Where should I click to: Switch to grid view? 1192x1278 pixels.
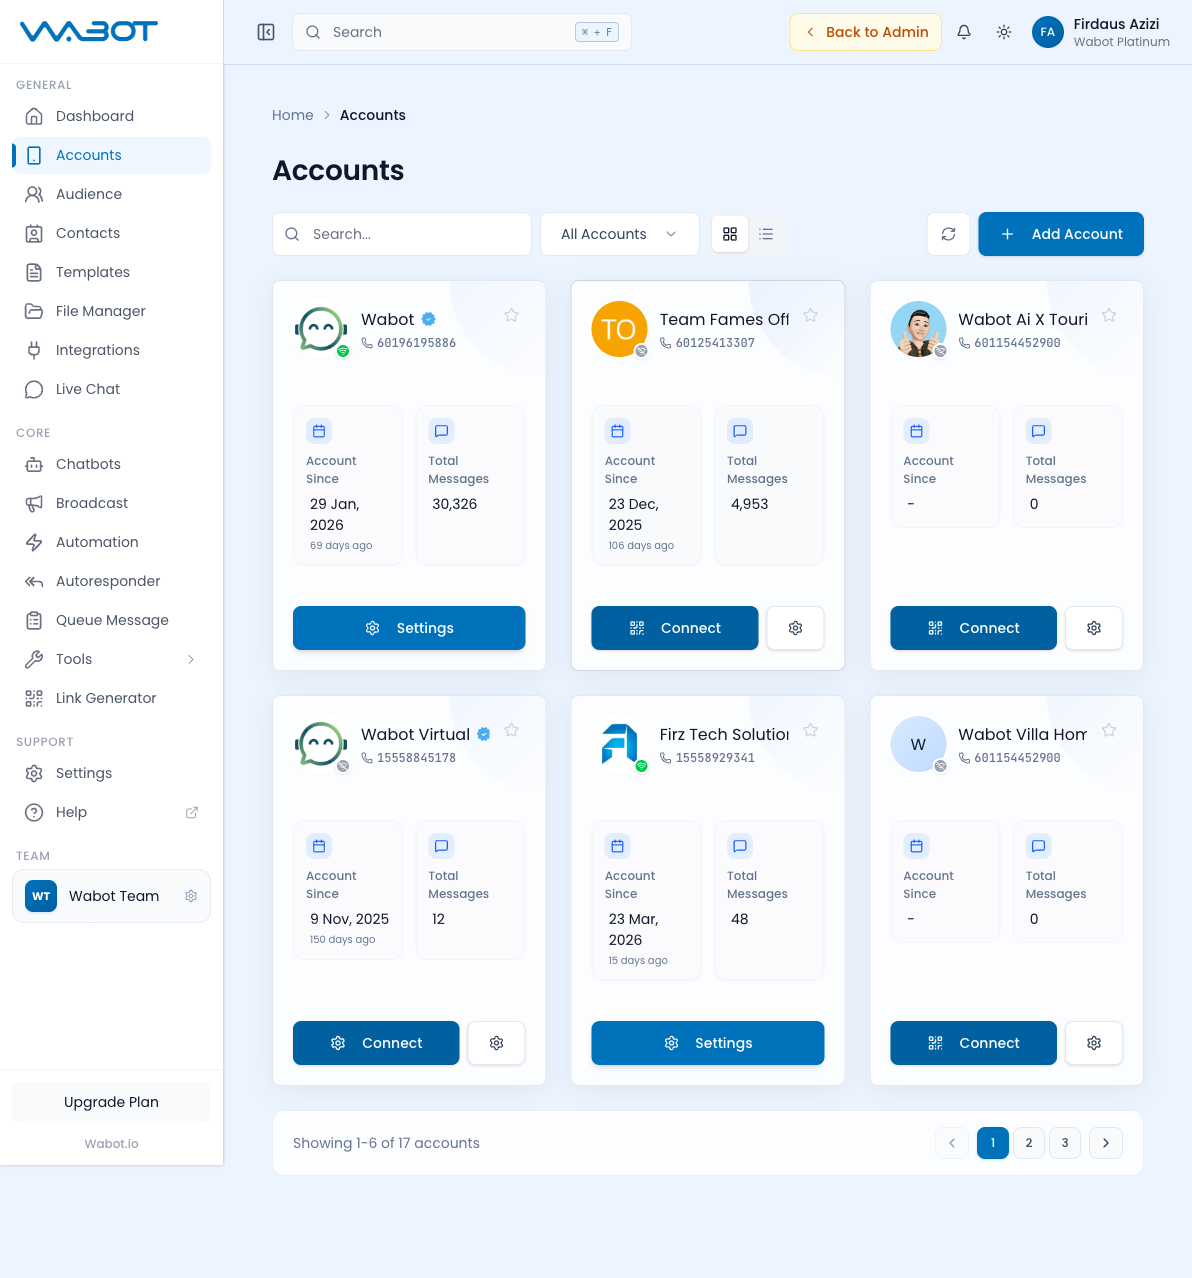[x=730, y=234]
